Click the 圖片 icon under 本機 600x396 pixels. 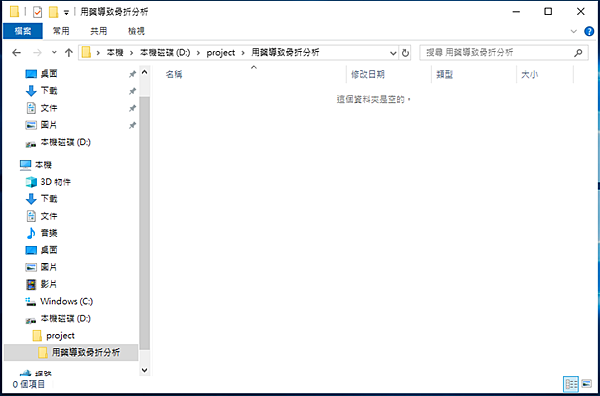(x=31, y=267)
